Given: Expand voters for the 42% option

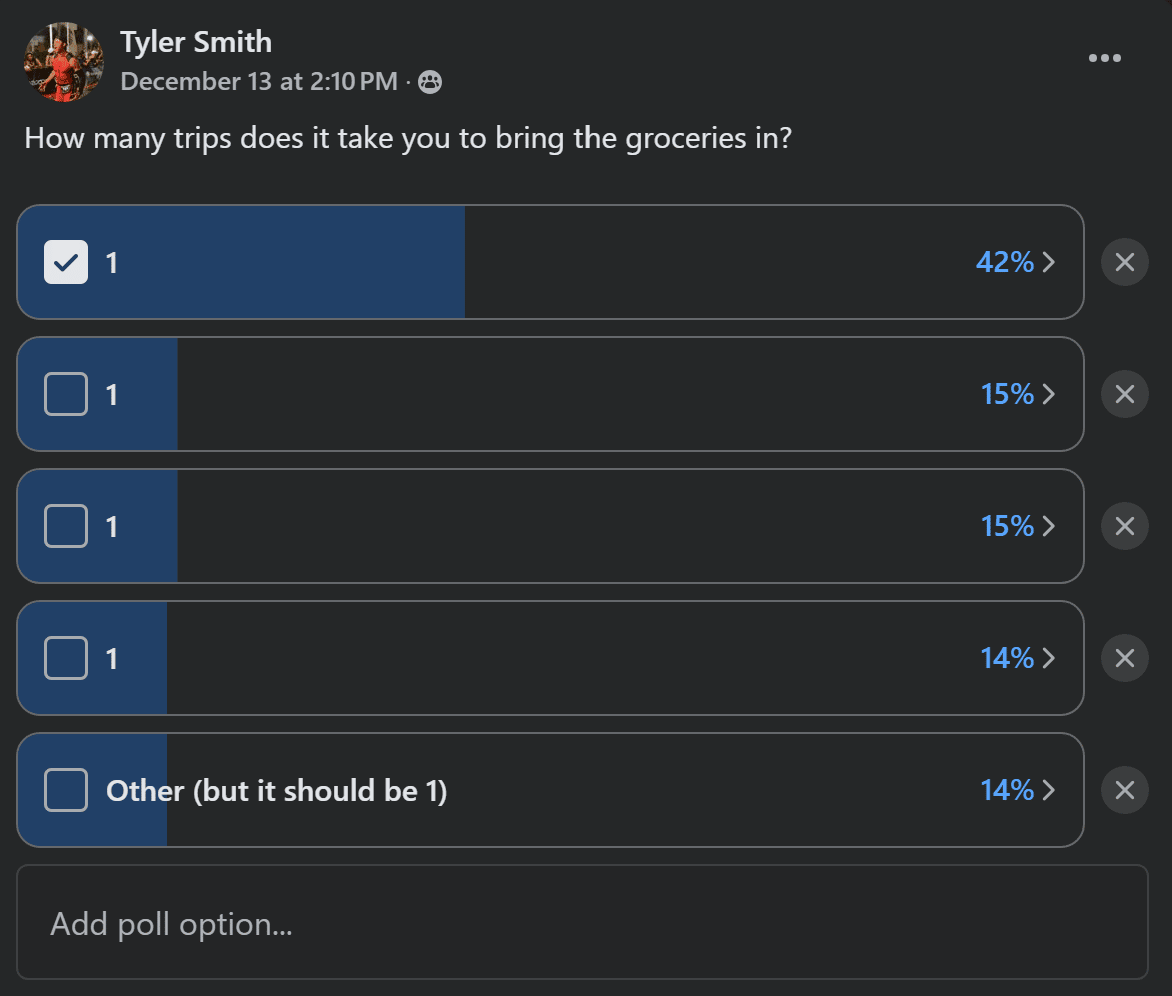Looking at the screenshot, I should (1016, 262).
